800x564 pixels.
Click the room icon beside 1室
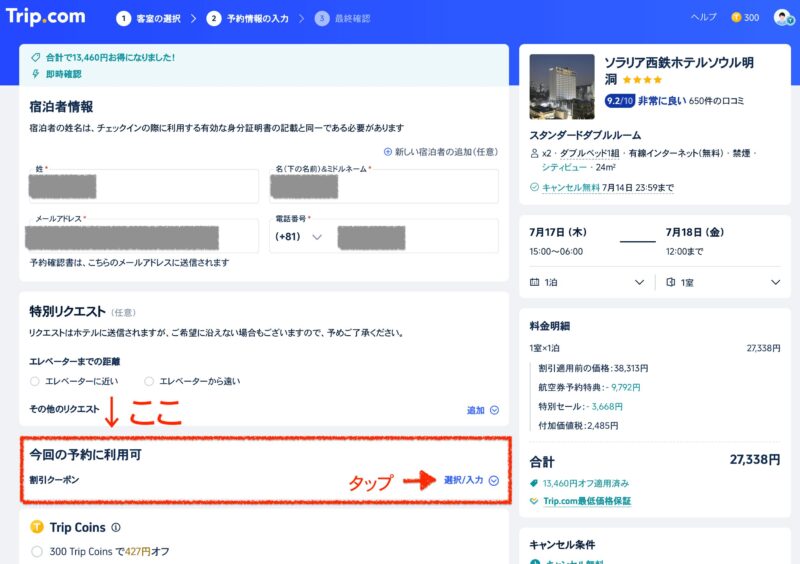pos(671,282)
